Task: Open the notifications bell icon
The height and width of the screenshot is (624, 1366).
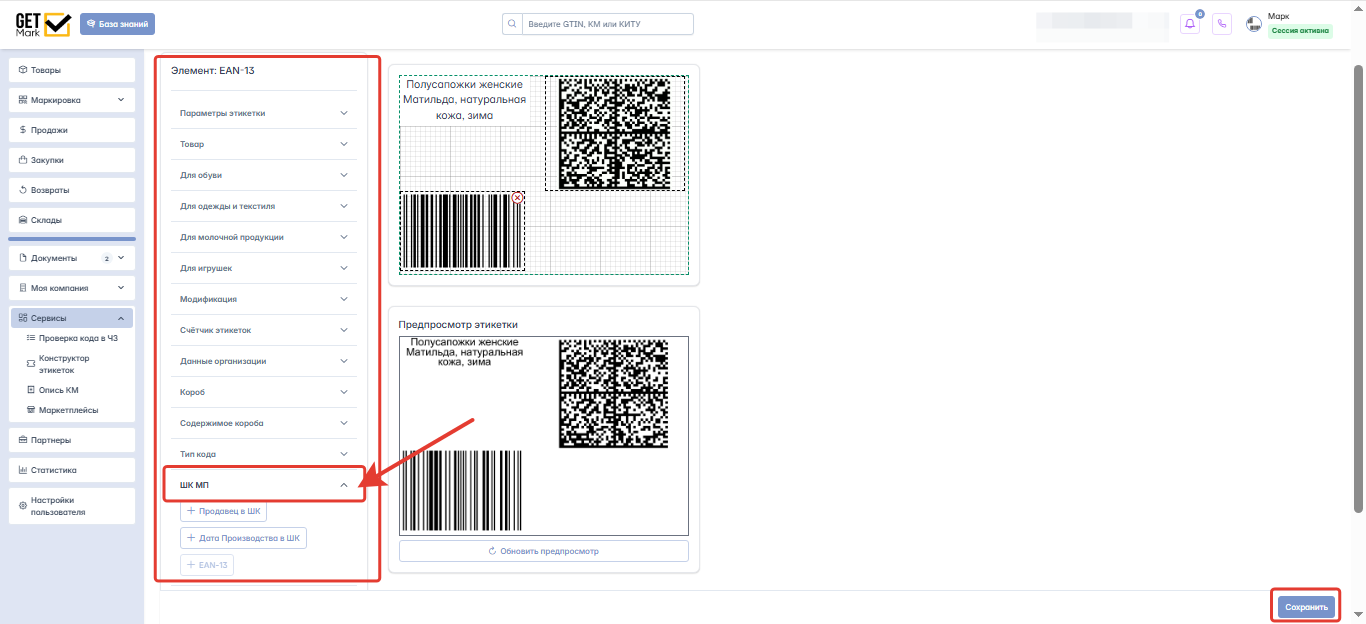Action: click(x=1190, y=24)
